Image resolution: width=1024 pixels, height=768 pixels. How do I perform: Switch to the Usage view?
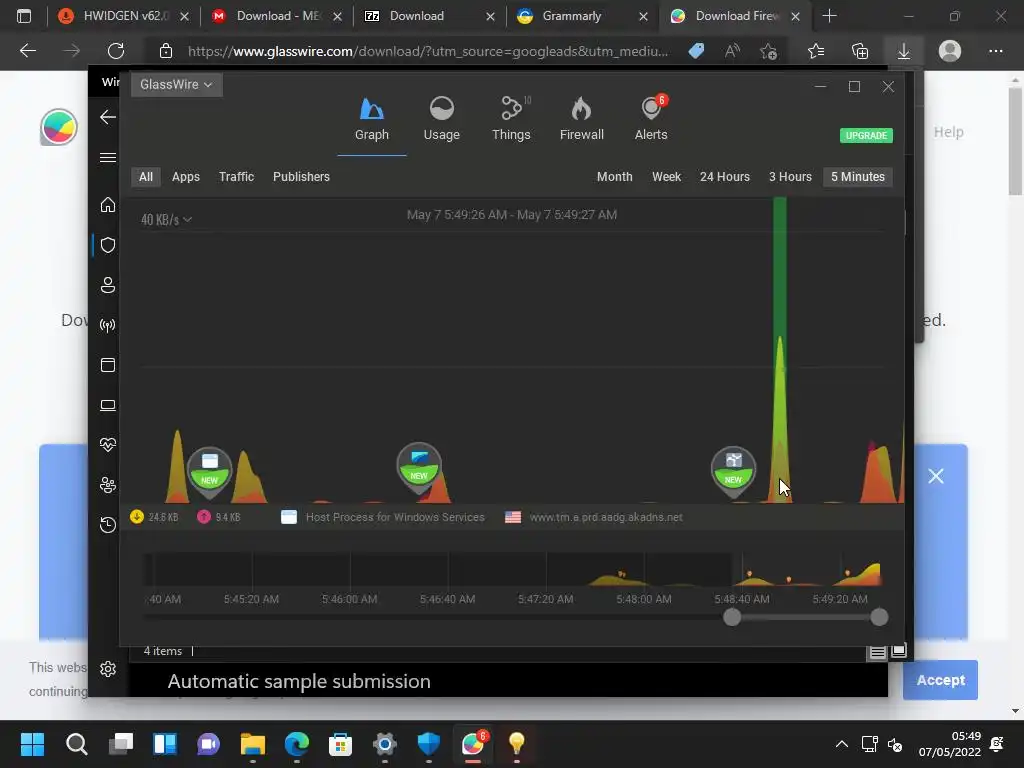(x=441, y=120)
